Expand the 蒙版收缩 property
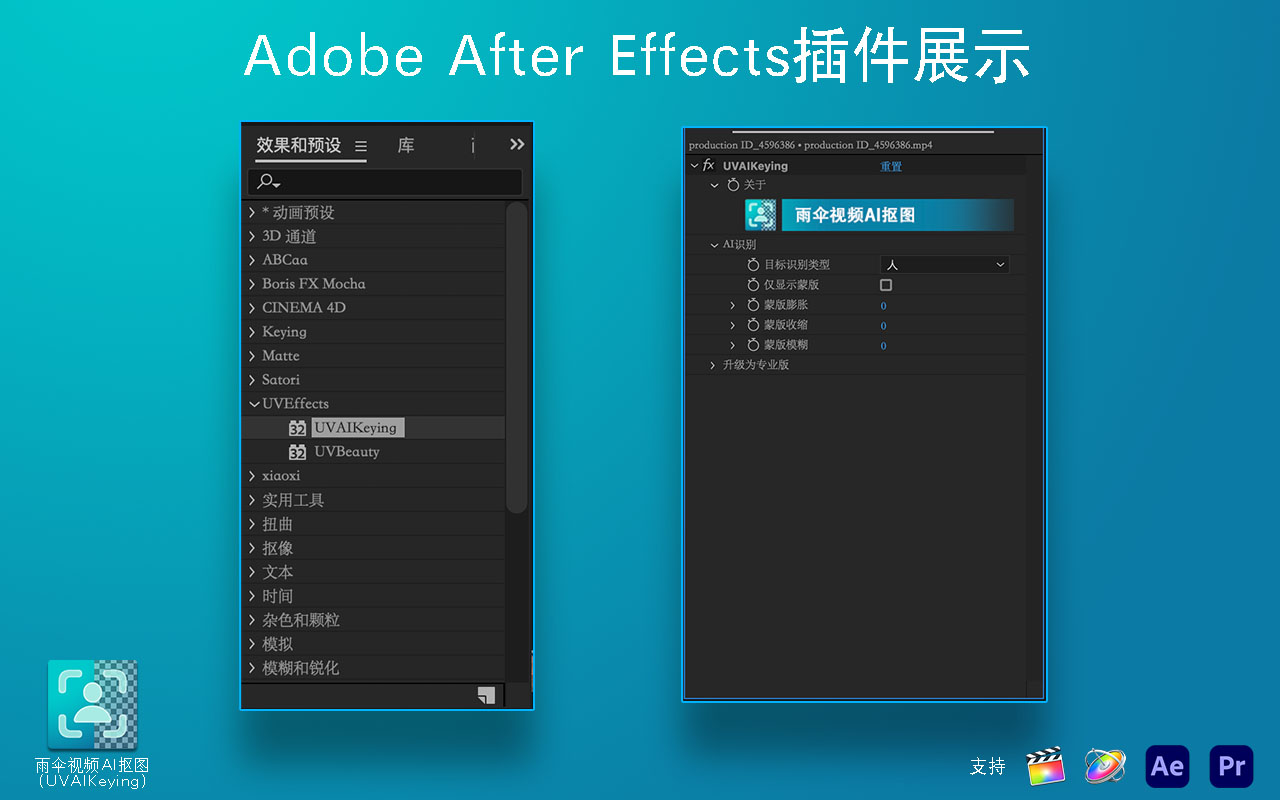 point(732,325)
